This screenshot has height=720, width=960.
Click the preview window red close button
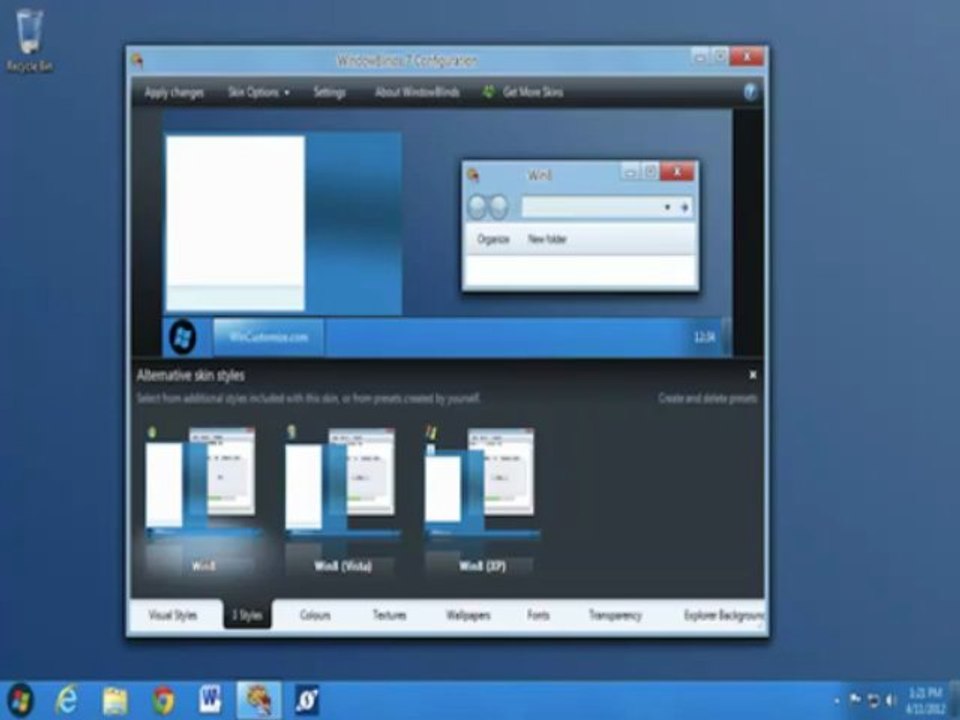(677, 172)
